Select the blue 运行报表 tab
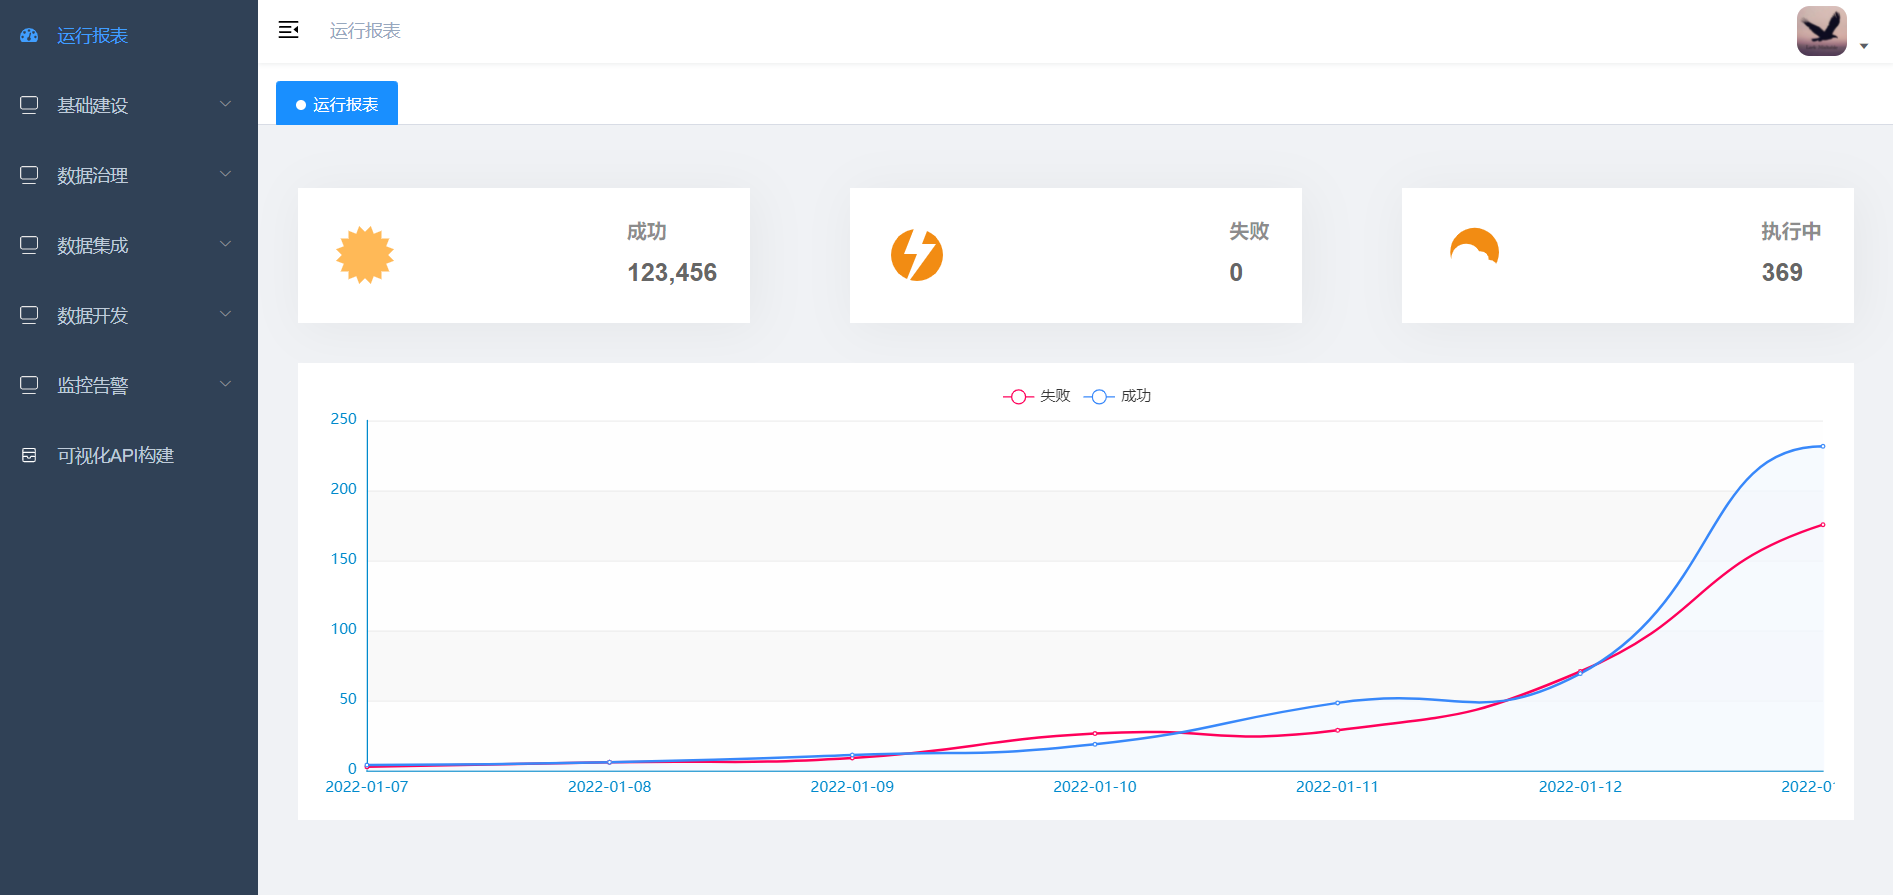The image size is (1893, 895). tap(337, 103)
